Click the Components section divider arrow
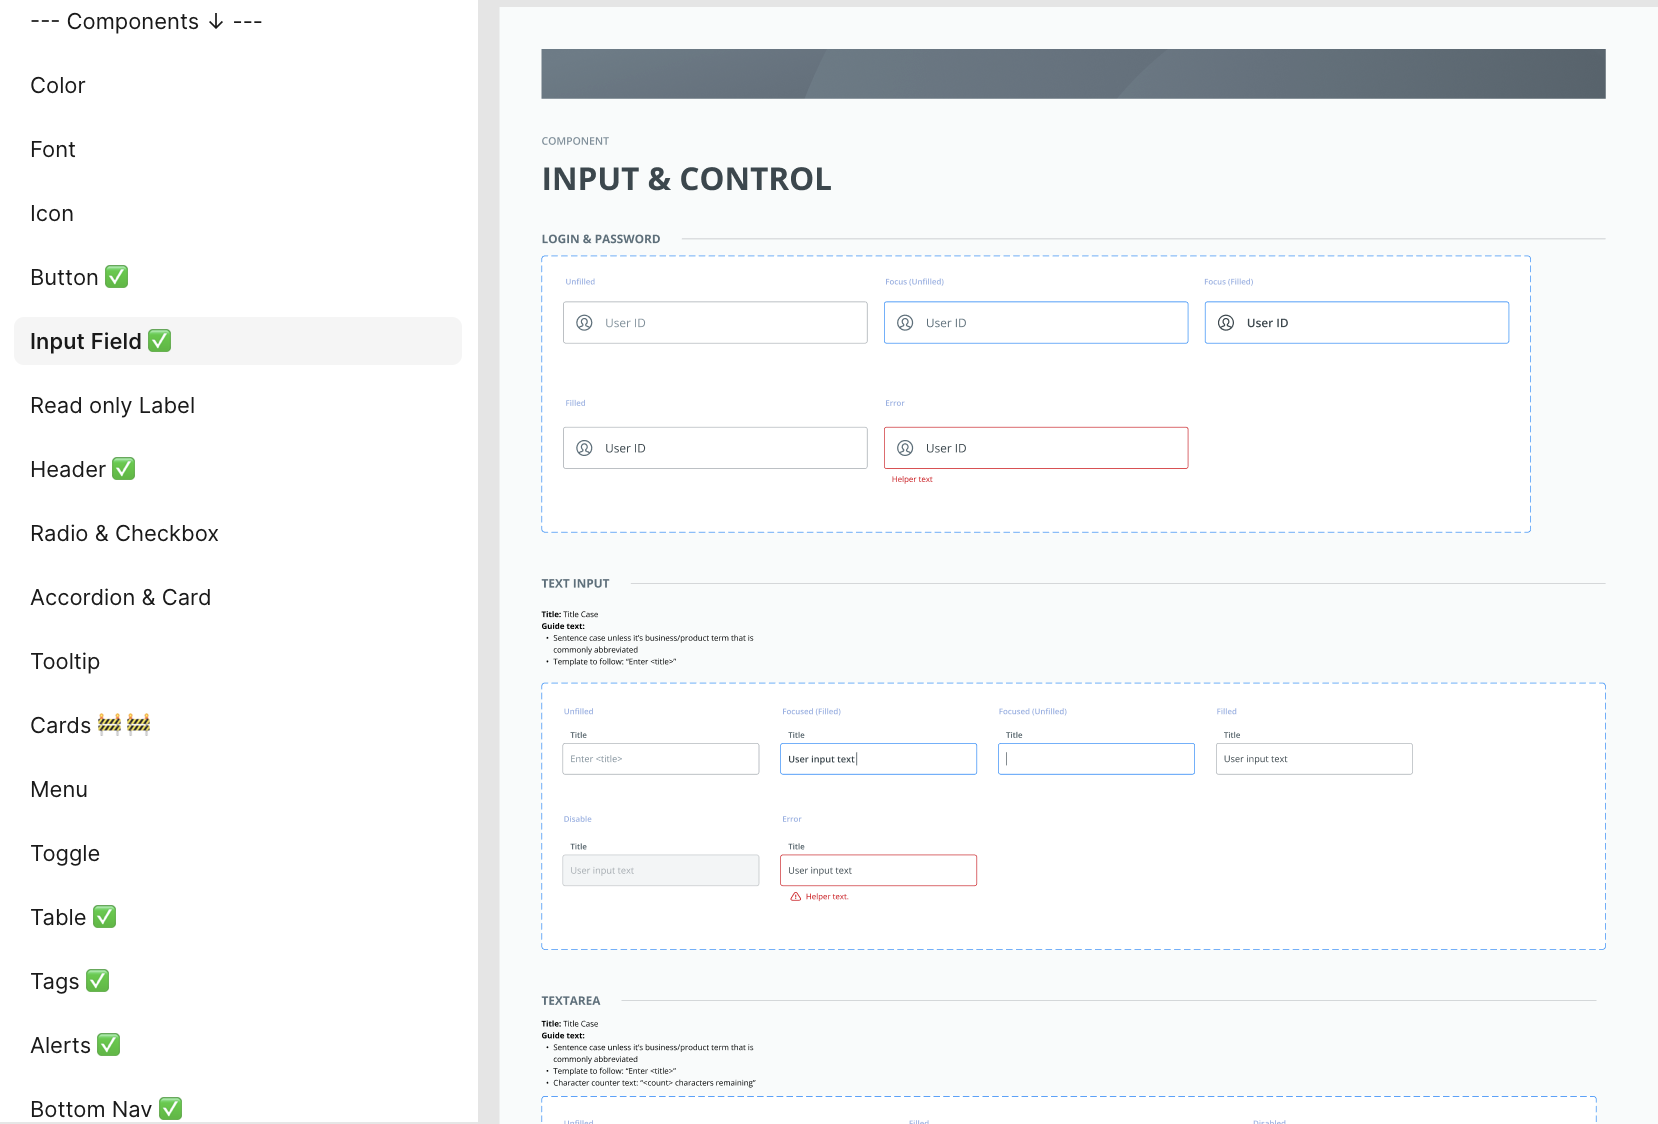Image resolution: width=1658 pixels, height=1124 pixels. (x=216, y=22)
